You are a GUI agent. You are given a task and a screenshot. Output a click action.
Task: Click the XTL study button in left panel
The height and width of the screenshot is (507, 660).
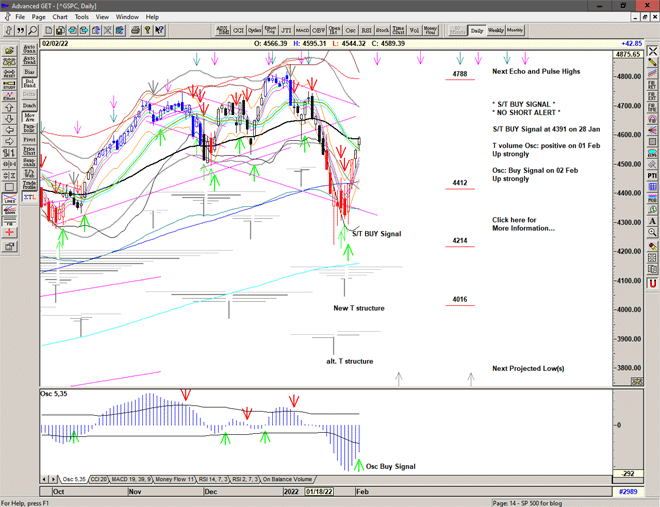[29, 199]
